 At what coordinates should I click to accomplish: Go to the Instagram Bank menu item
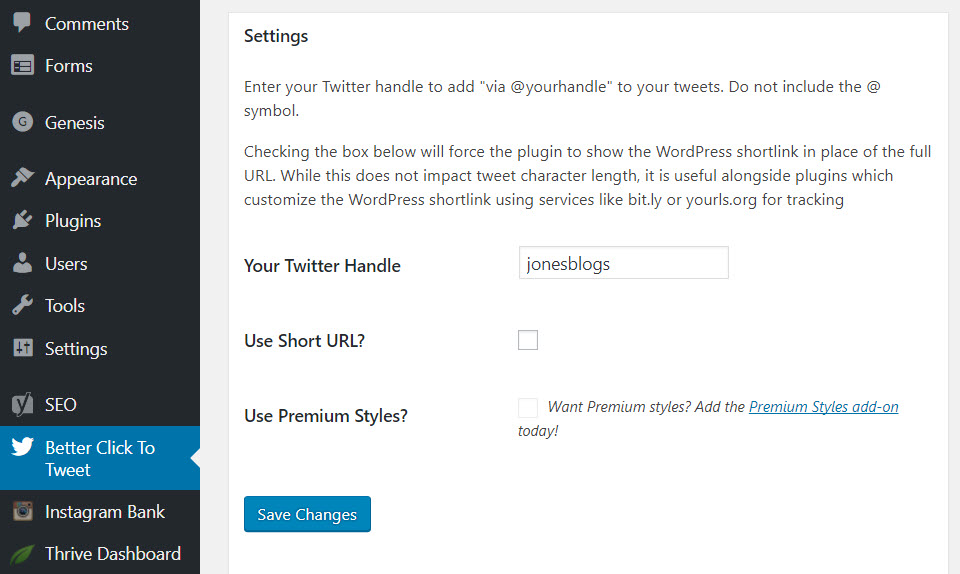105,512
